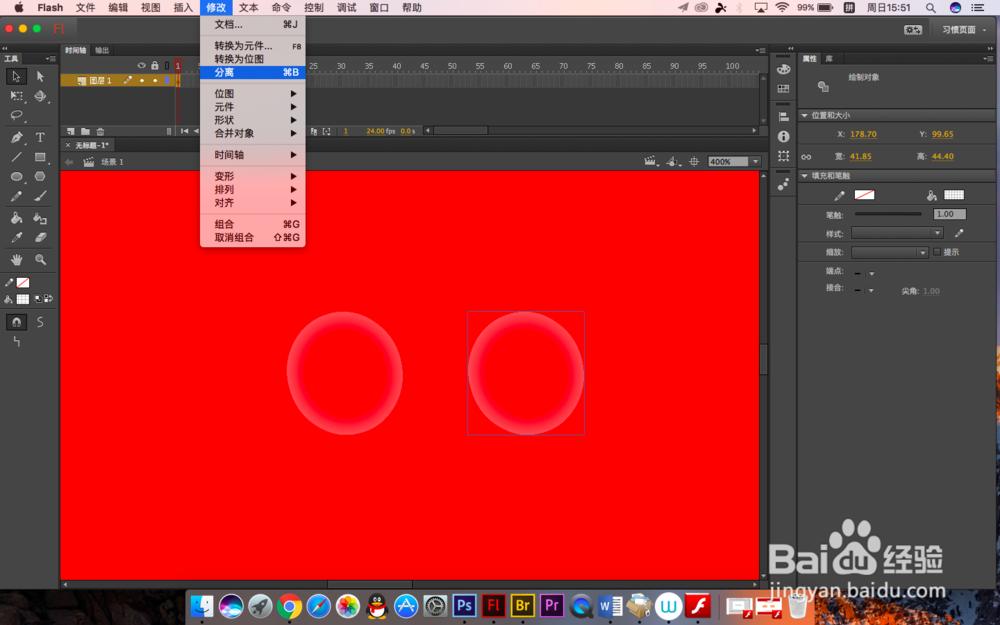Select the Text tool in toolbox
The height and width of the screenshot is (625, 1000).
point(40,137)
